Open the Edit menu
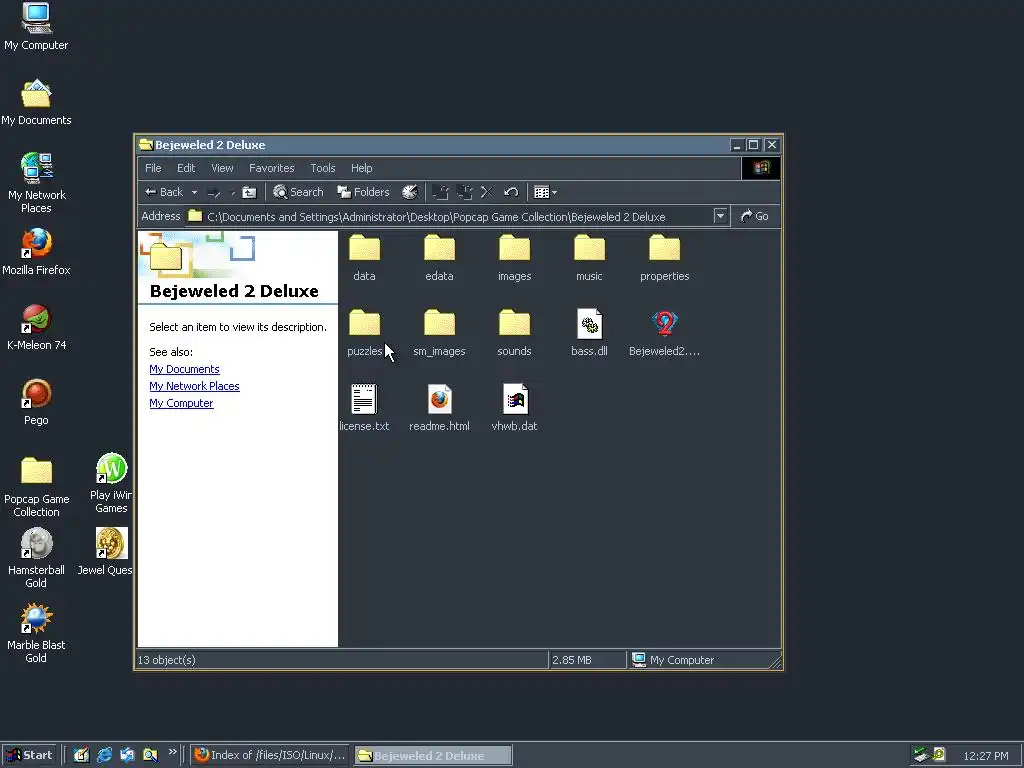Viewport: 1024px width, 768px height. pos(186,168)
